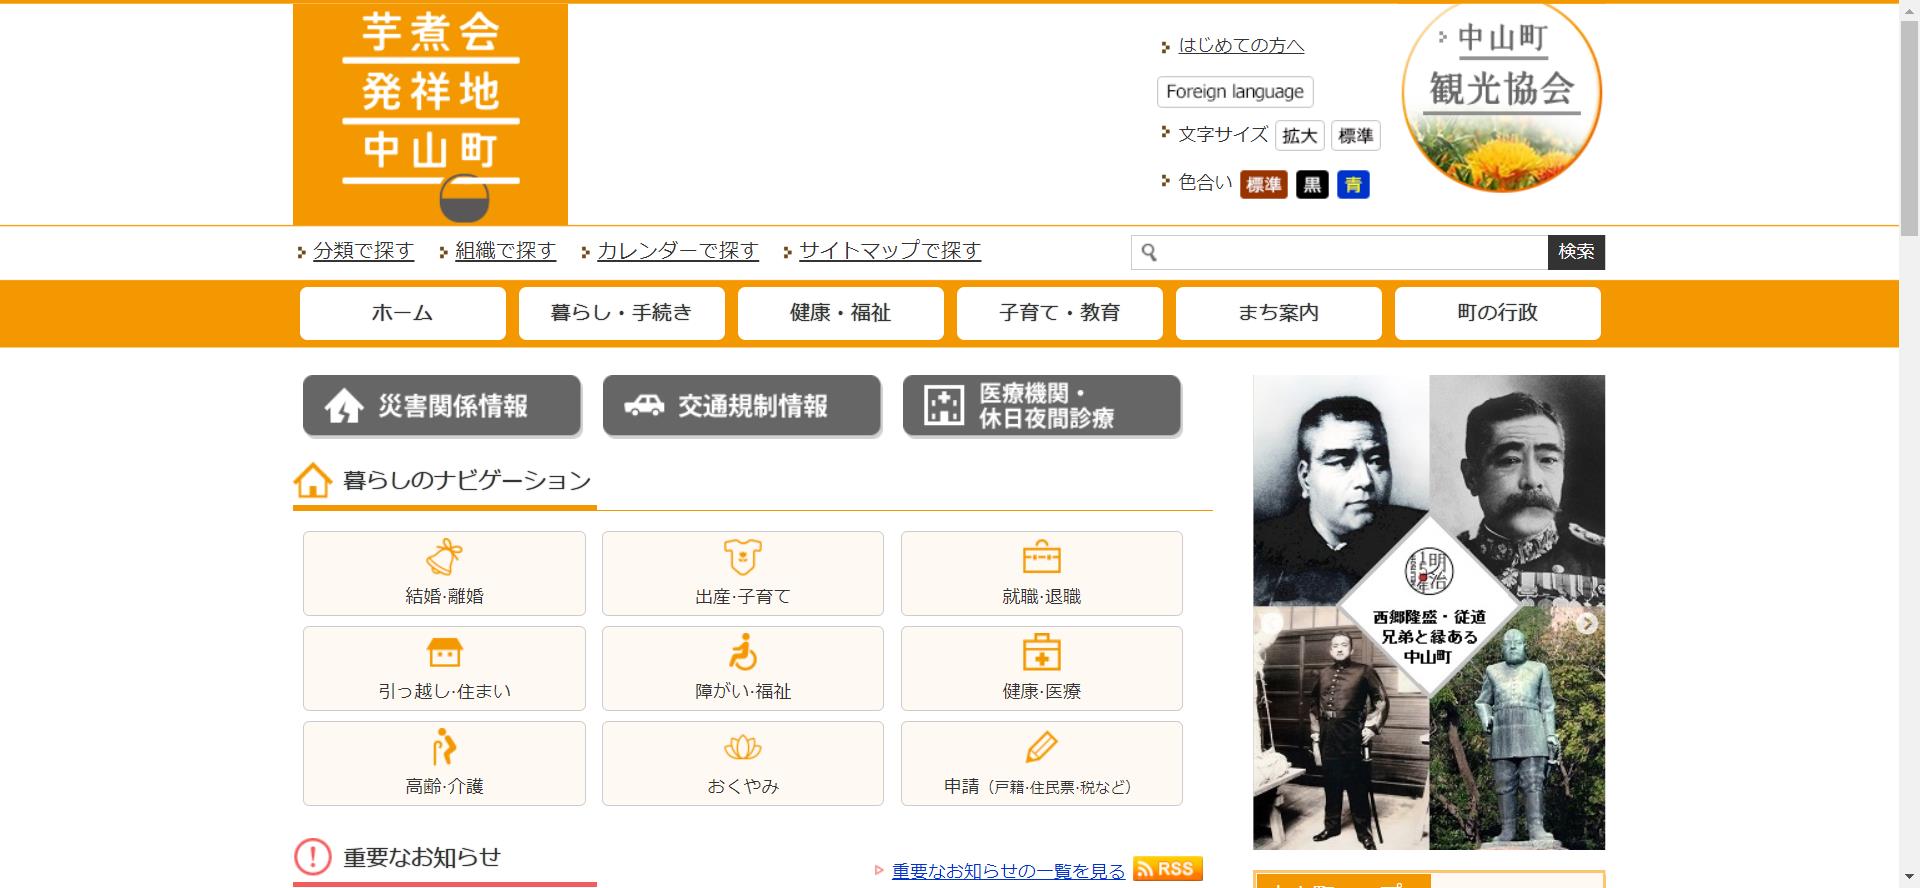The width and height of the screenshot is (1920, 888).
Task: Open the baby bib icon 出産·子育て
Action: (x=742, y=558)
